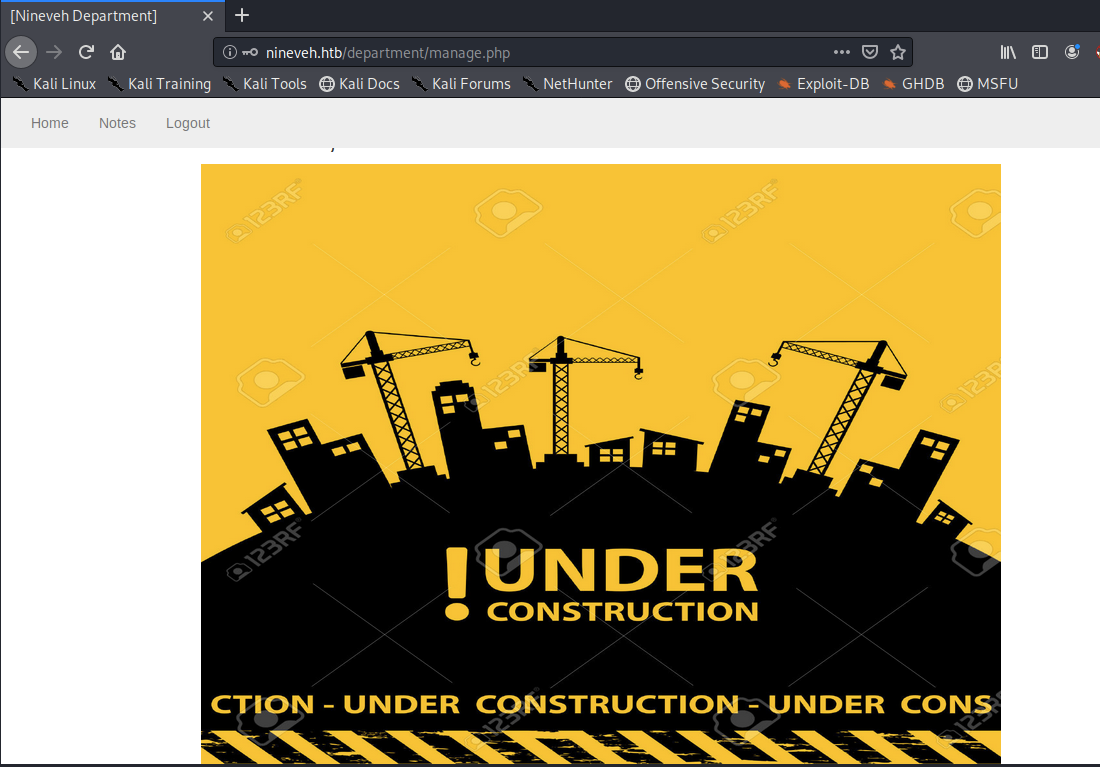Click the Under Construction image
This screenshot has height=767, width=1100.
click(600, 460)
